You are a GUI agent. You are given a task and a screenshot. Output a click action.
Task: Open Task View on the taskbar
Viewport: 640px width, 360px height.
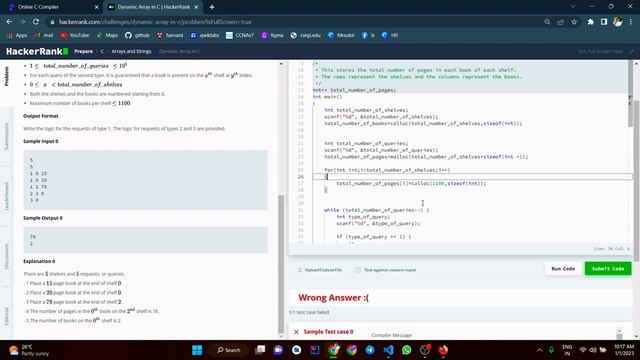click(x=260, y=350)
